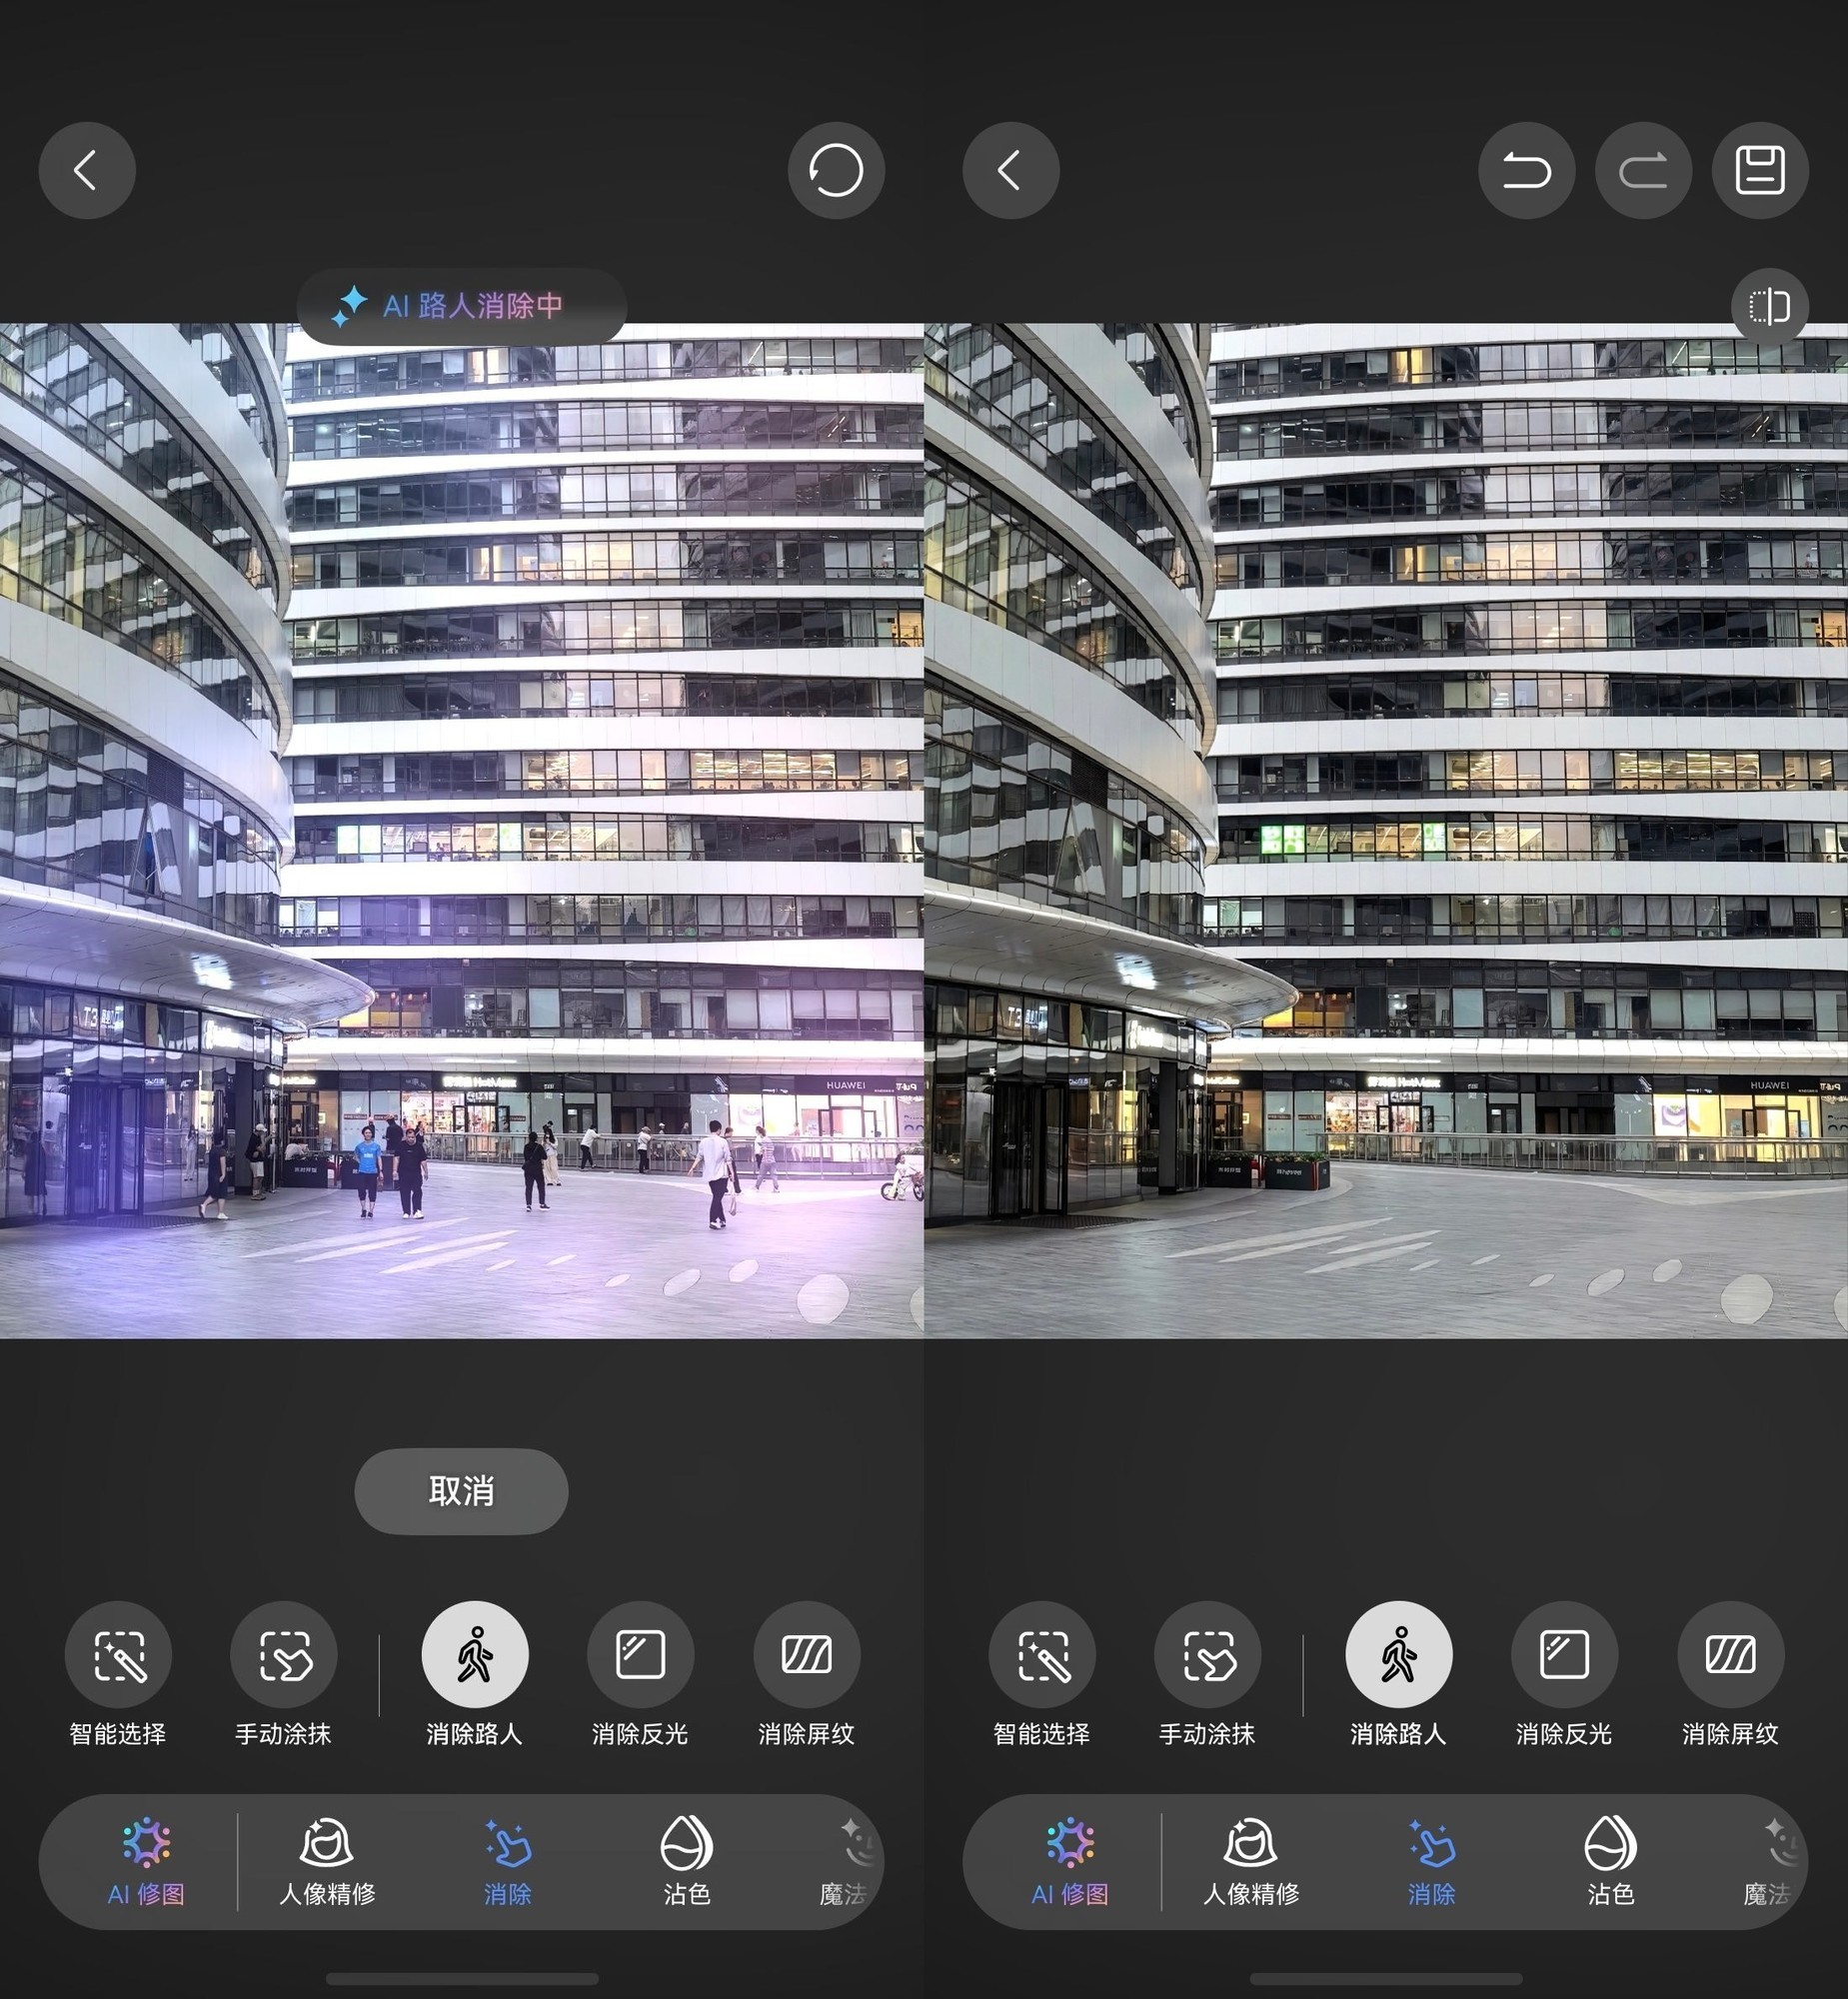
Task: Open AI 修图 tab on left screen
Action: [146, 1862]
